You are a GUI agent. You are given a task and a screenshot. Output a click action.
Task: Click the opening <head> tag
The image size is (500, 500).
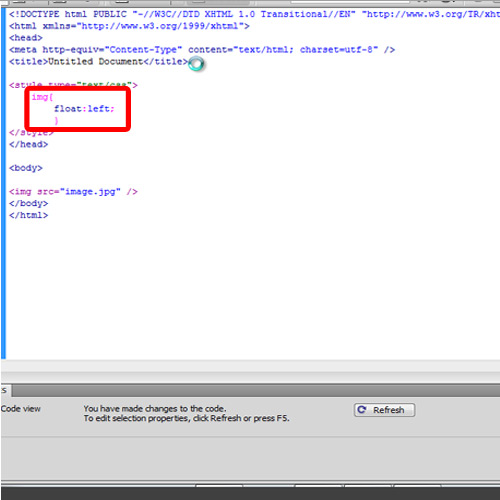[x=26, y=38]
